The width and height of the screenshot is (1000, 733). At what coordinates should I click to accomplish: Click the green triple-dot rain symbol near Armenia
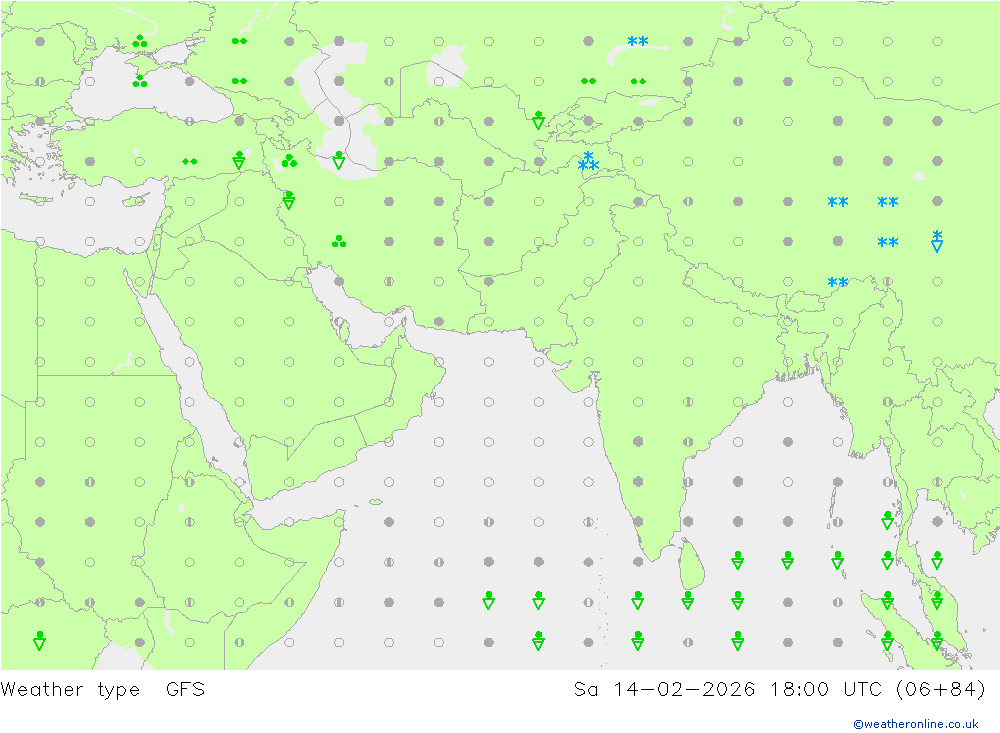pos(289,161)
